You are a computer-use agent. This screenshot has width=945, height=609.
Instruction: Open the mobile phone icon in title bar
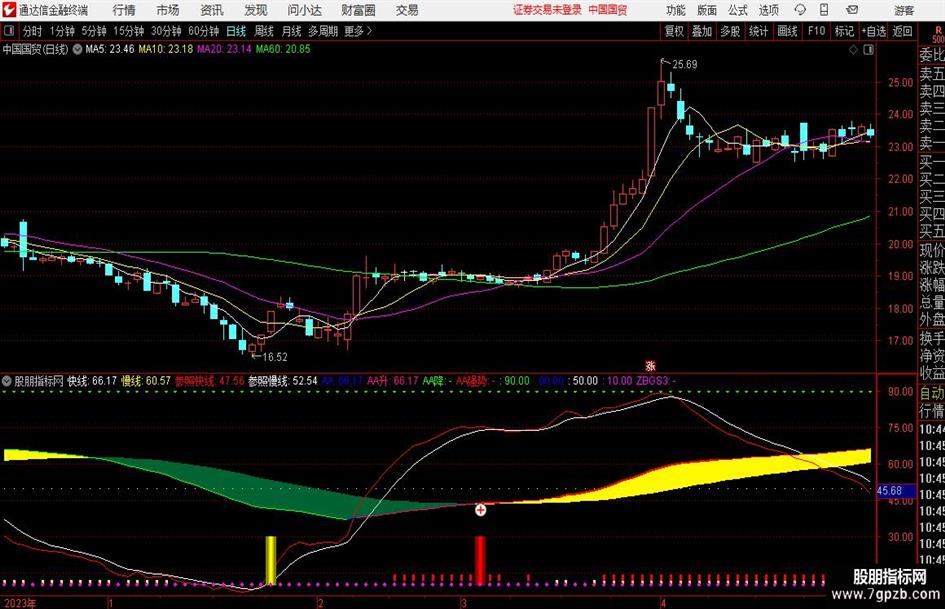click(824, 10)
